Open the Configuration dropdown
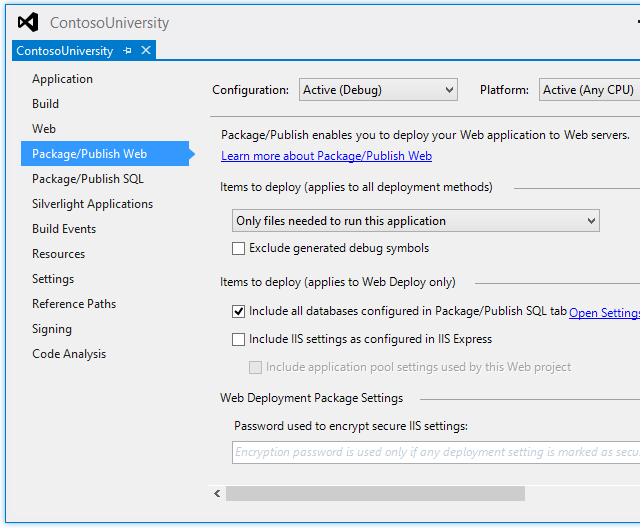 [x=378, y=90]
